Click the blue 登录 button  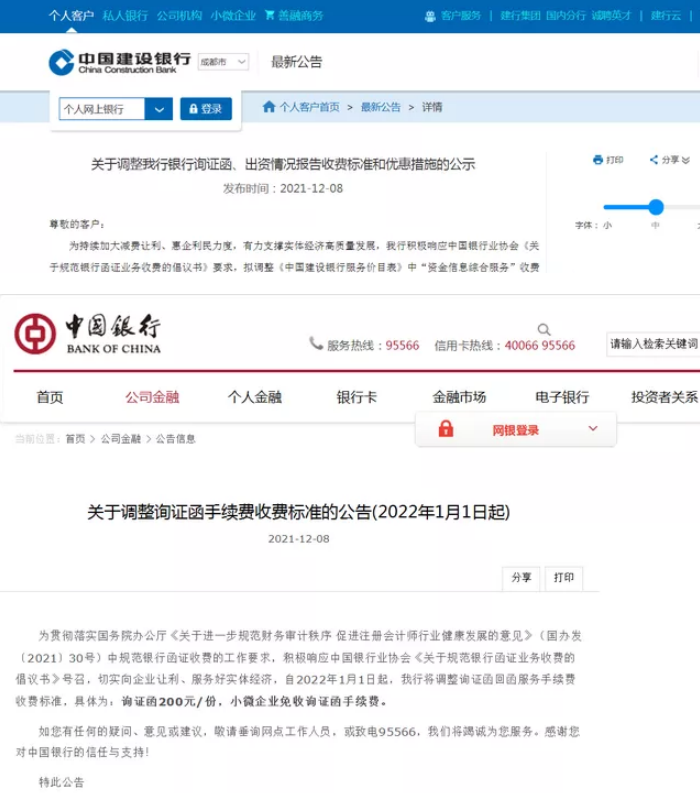206,109
